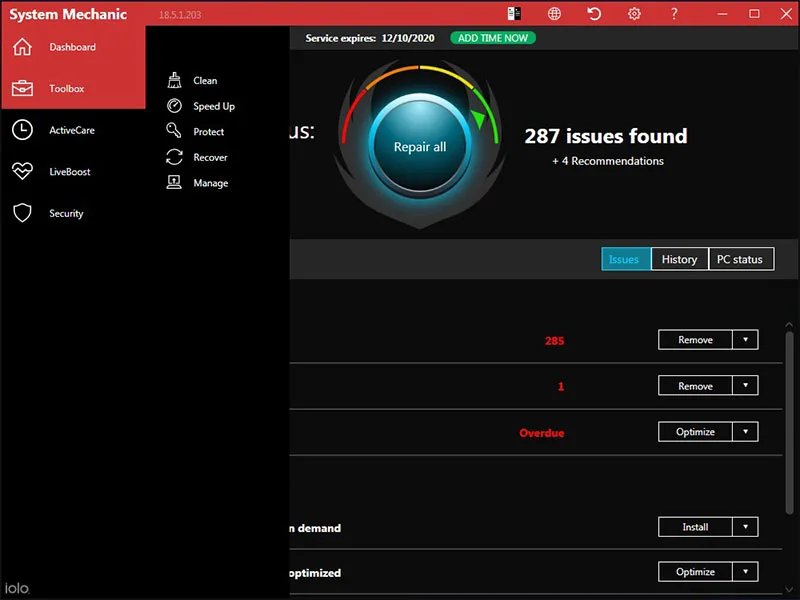Image resolution: width=800 pixels, height=600 pixels.
Task: Open help question mark icon
Action: click(674, 14)
